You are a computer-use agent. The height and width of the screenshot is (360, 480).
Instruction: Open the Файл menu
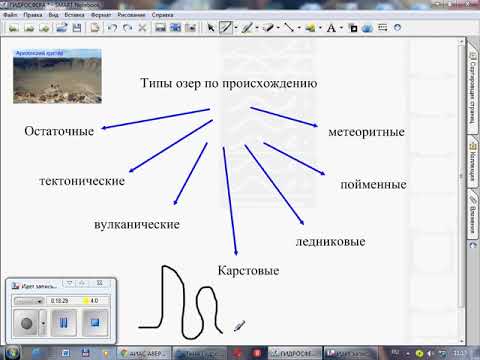(x=10, y=15)
